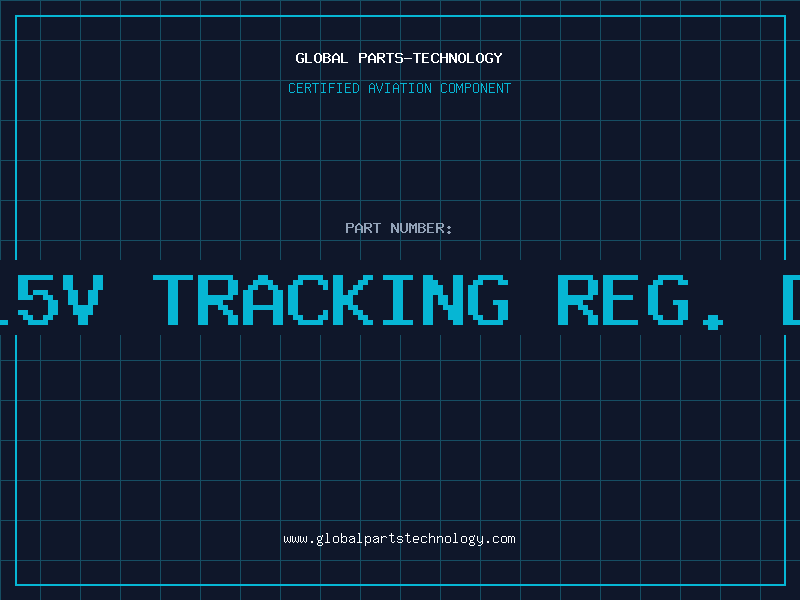The height and width of the screenshot is (600, 800).
Task: Click the word NUMBER: in the label
Action: [x=421, y=228]
